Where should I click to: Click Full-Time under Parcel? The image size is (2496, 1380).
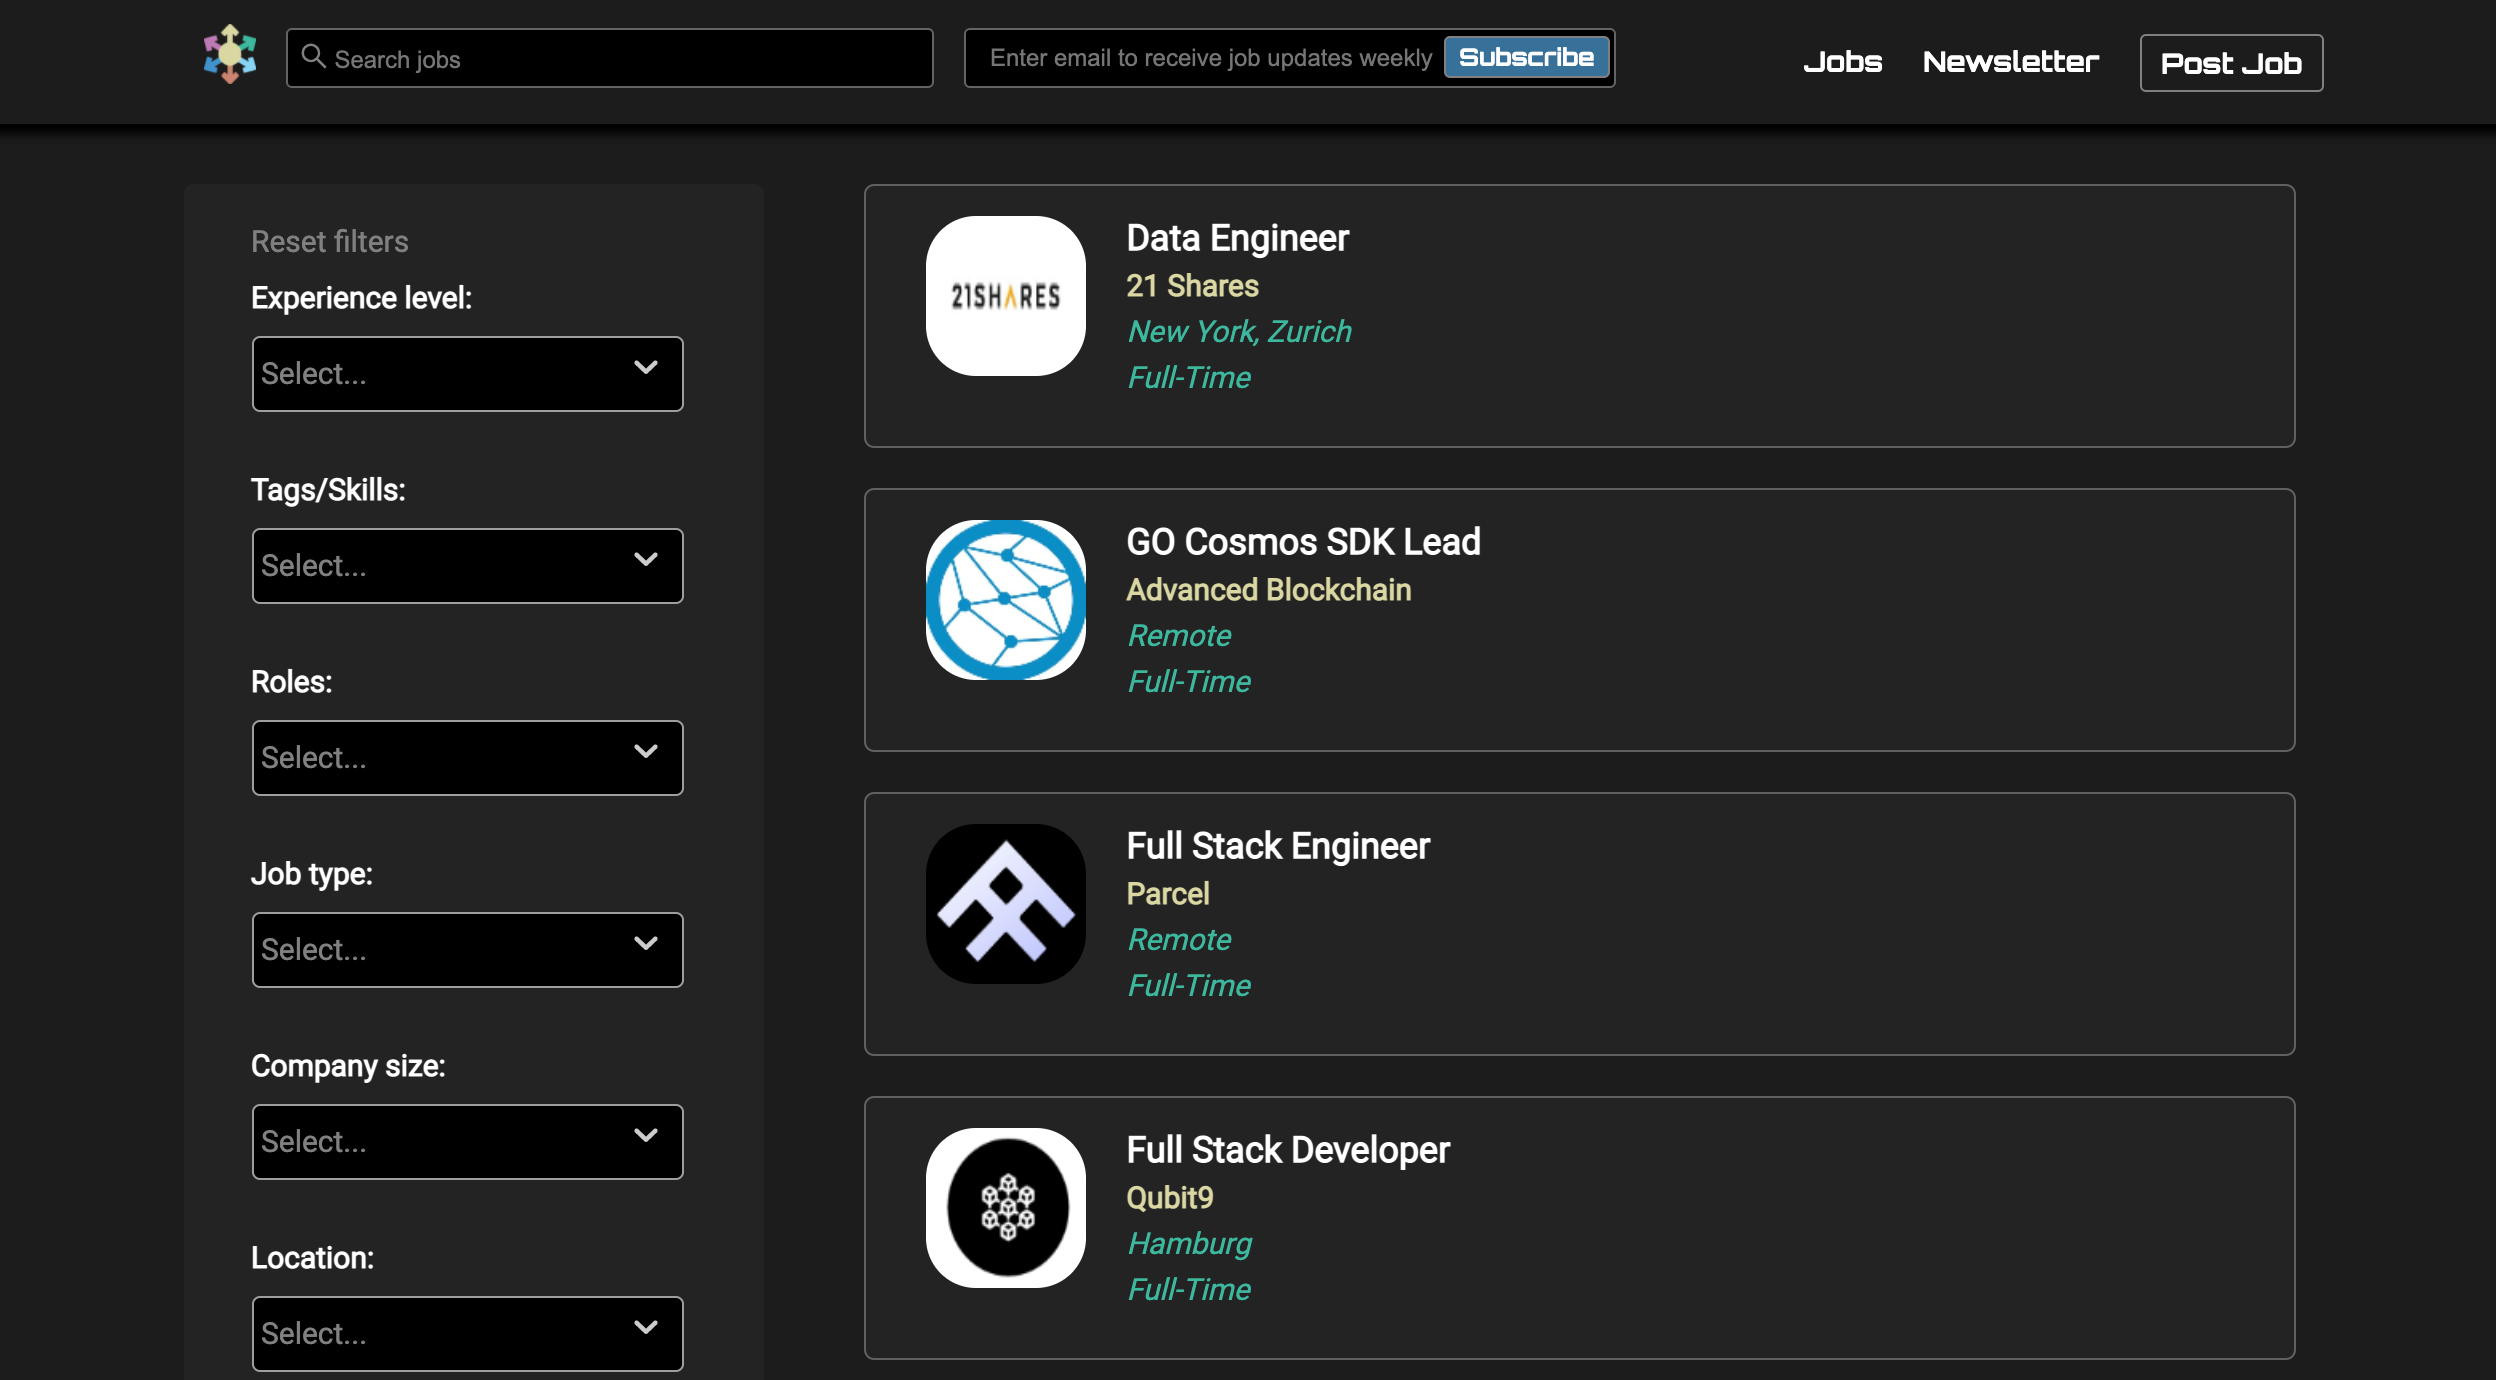[x=1189, y=986]
